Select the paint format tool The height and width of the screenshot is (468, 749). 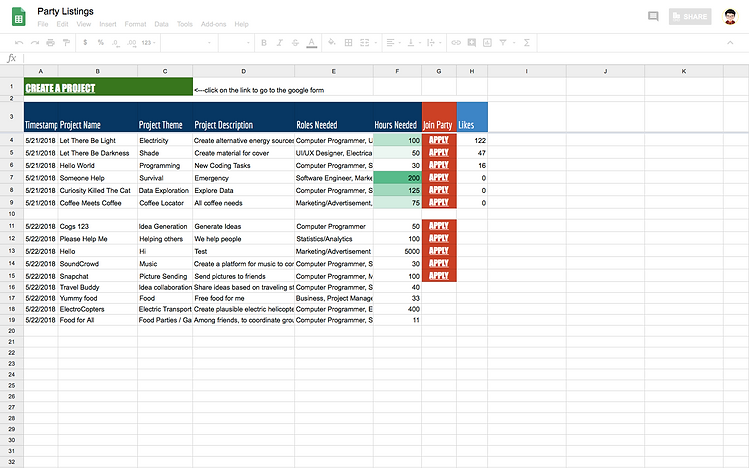tap(66, 43)
